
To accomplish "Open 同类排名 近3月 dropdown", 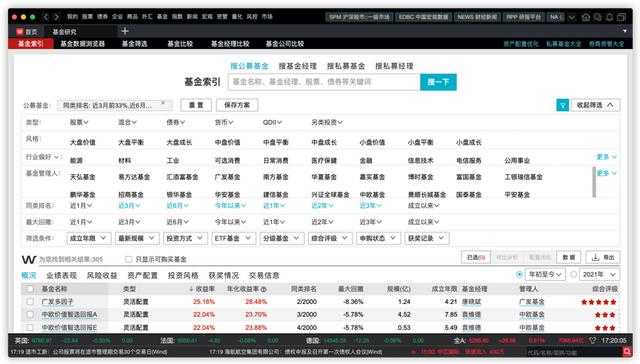I will [129, 206].
